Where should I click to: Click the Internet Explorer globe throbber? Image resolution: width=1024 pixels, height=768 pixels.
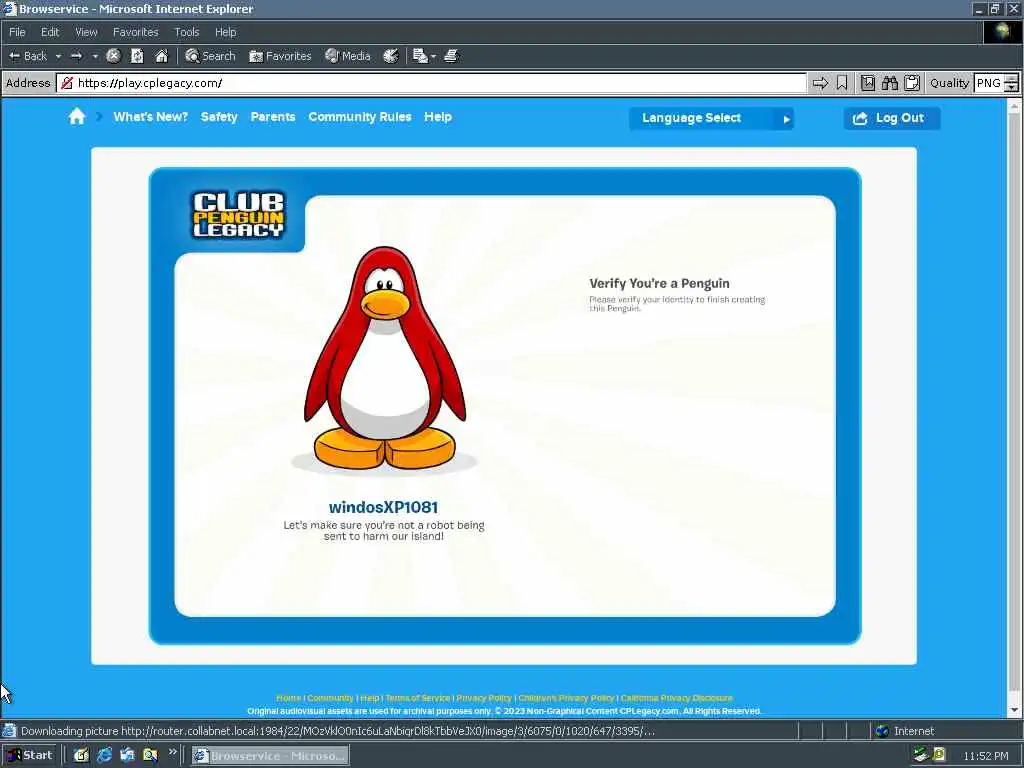[1001, 32]
